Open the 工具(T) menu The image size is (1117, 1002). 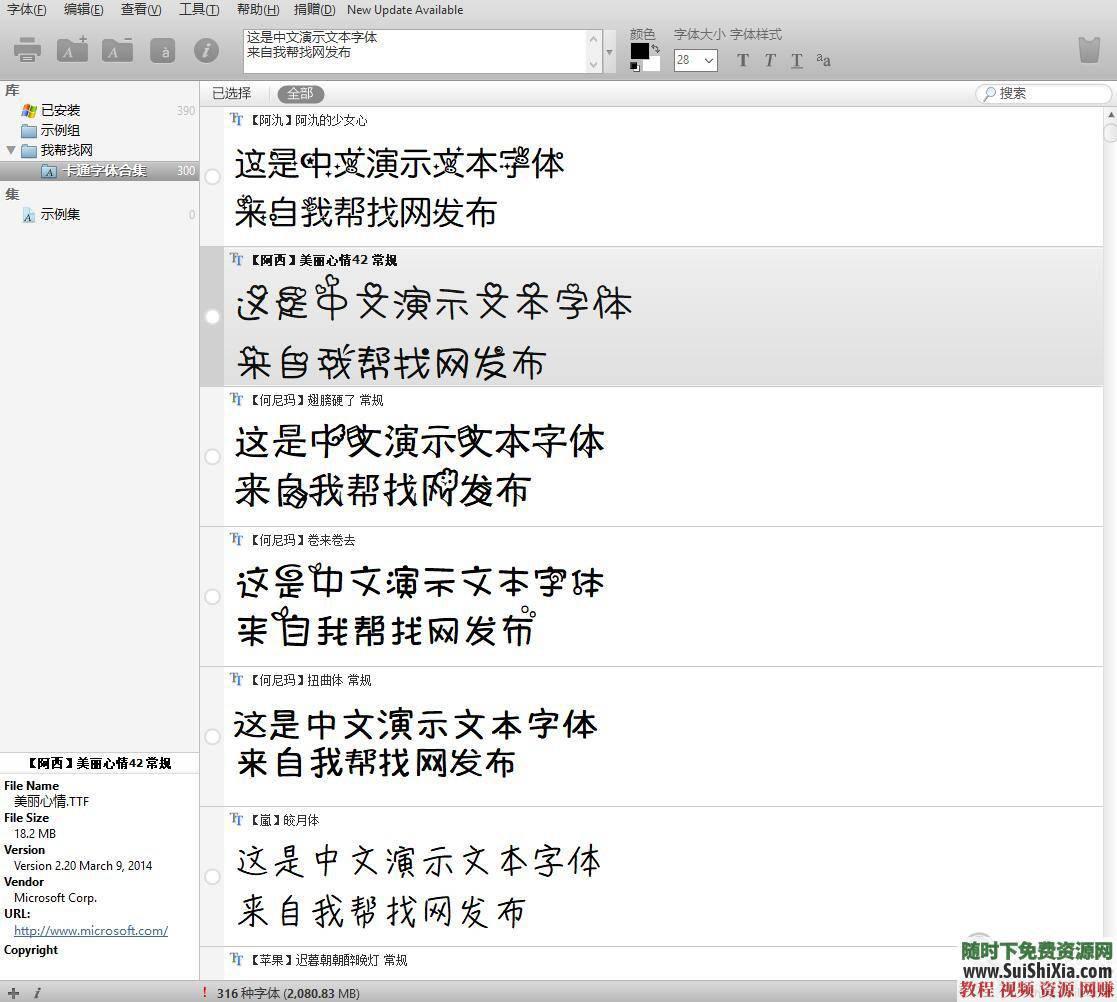196,10
